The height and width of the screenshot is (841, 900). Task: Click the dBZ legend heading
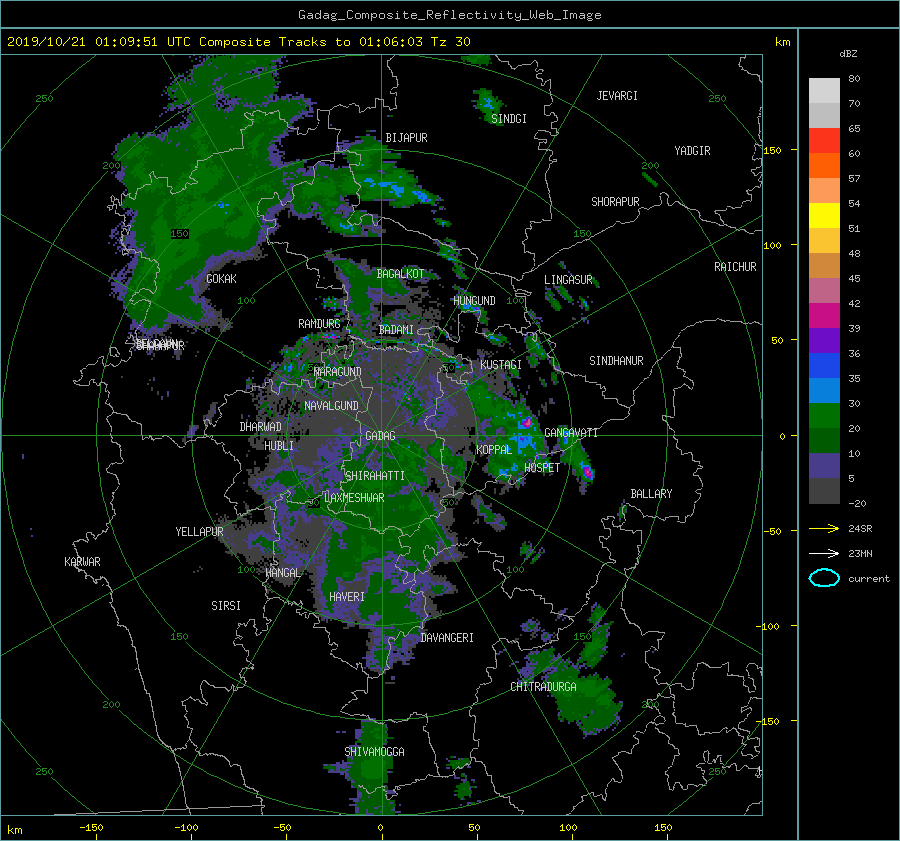(x=848, y=53)
